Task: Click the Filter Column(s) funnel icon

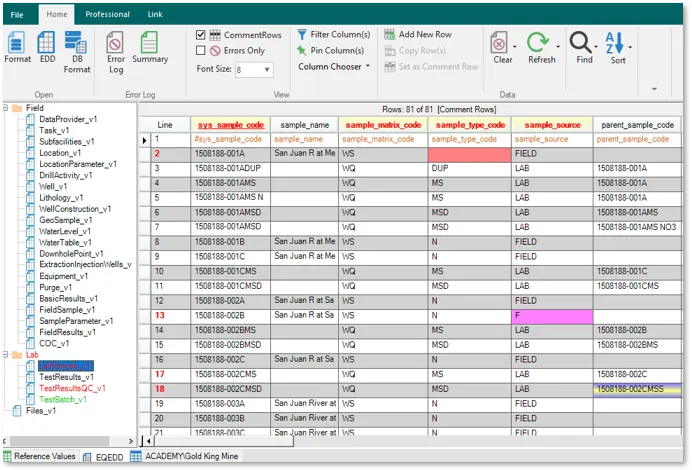Action: [x=302, y=34]
